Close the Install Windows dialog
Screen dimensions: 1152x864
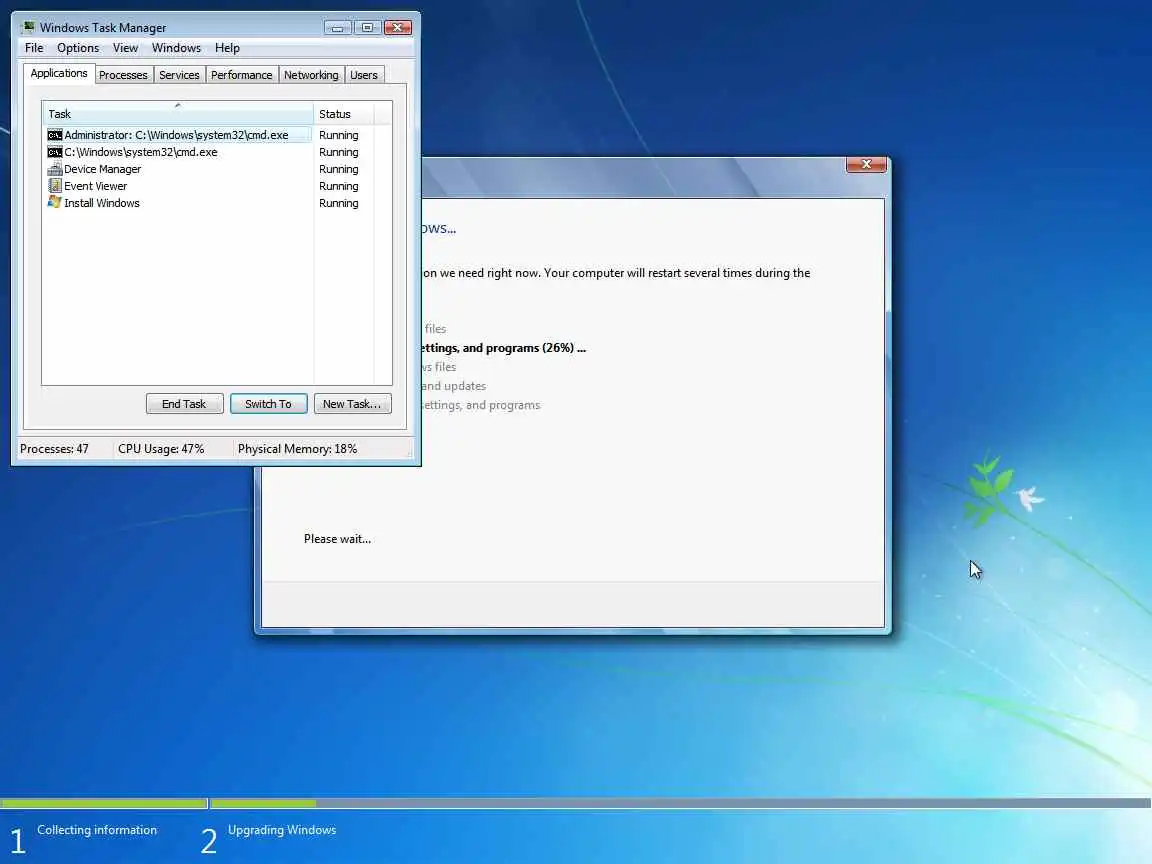[866, 164]
